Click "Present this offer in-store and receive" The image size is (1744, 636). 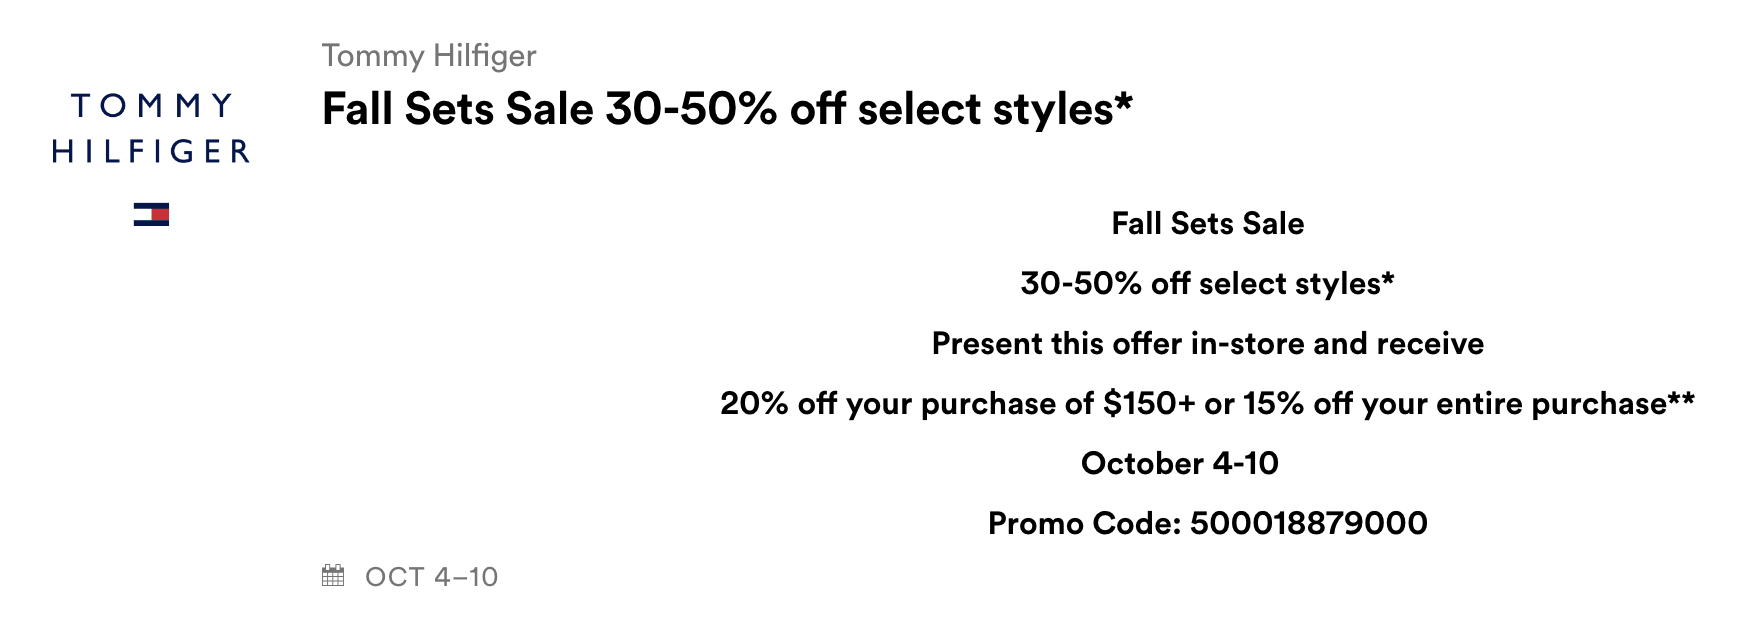[x=1207, y=343]
